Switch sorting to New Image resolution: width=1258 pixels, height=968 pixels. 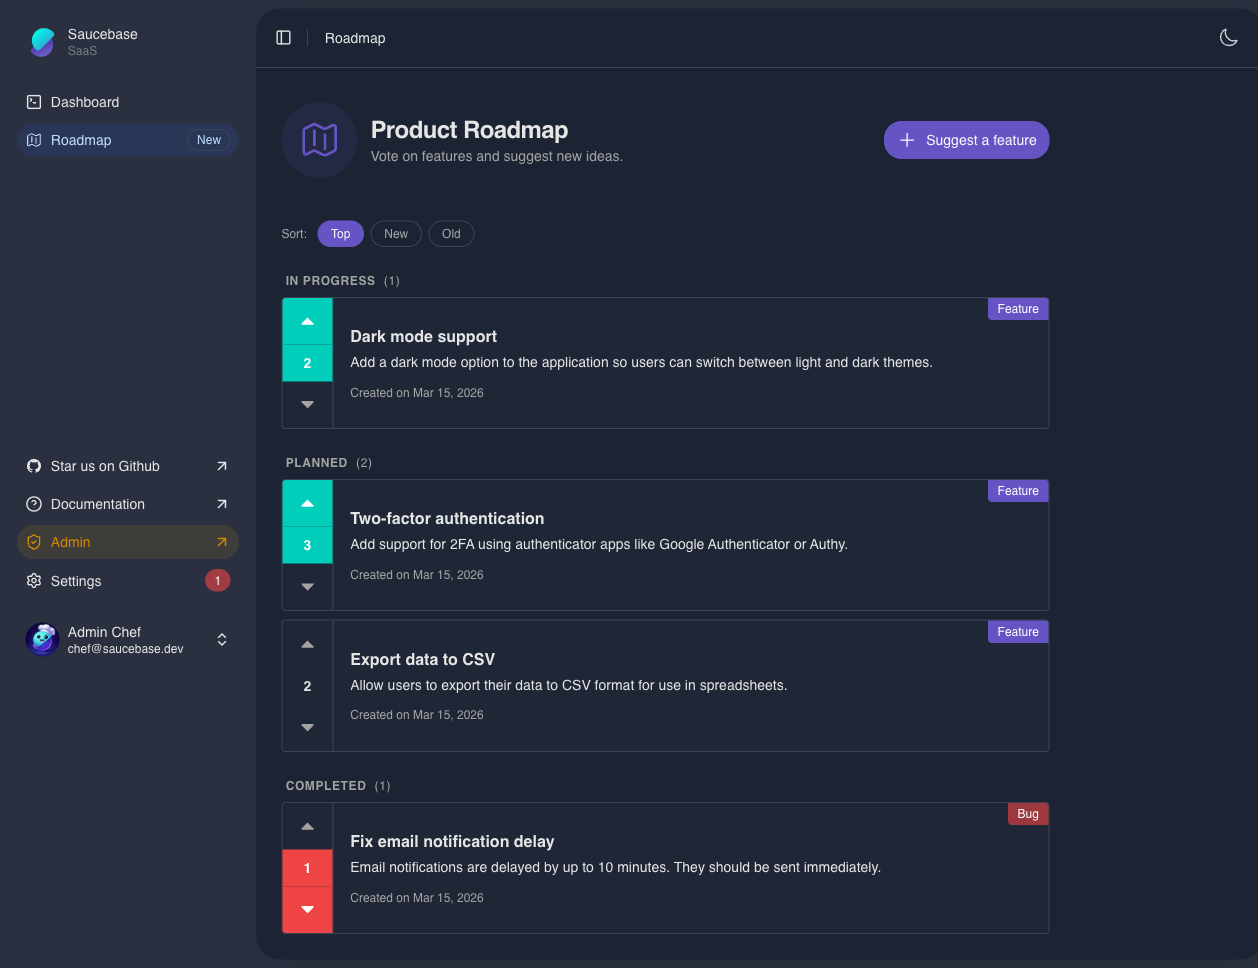(396, 233)
